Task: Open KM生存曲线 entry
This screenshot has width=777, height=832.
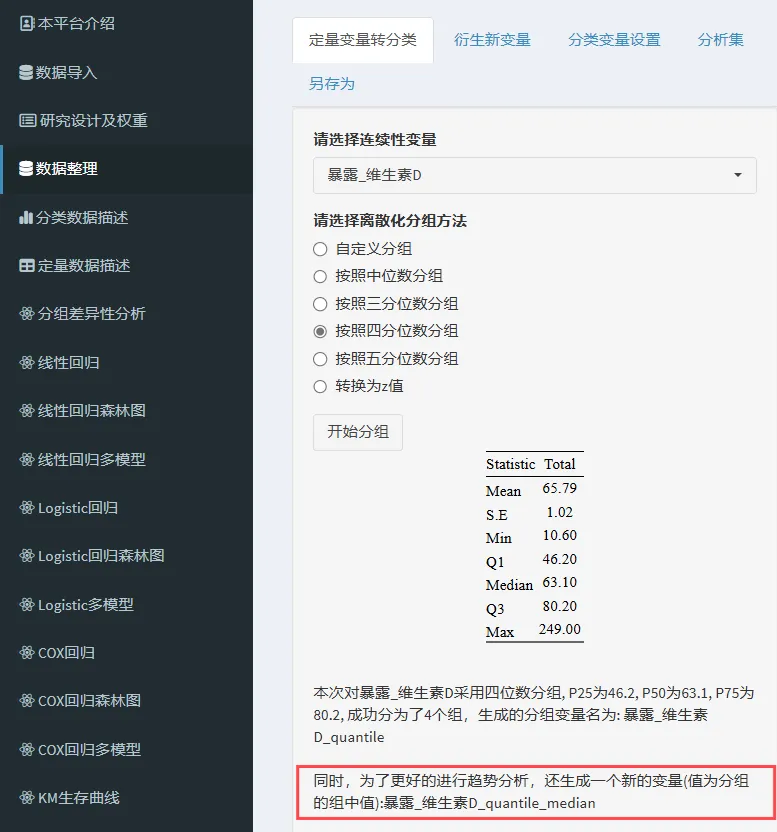Action: 126,798
